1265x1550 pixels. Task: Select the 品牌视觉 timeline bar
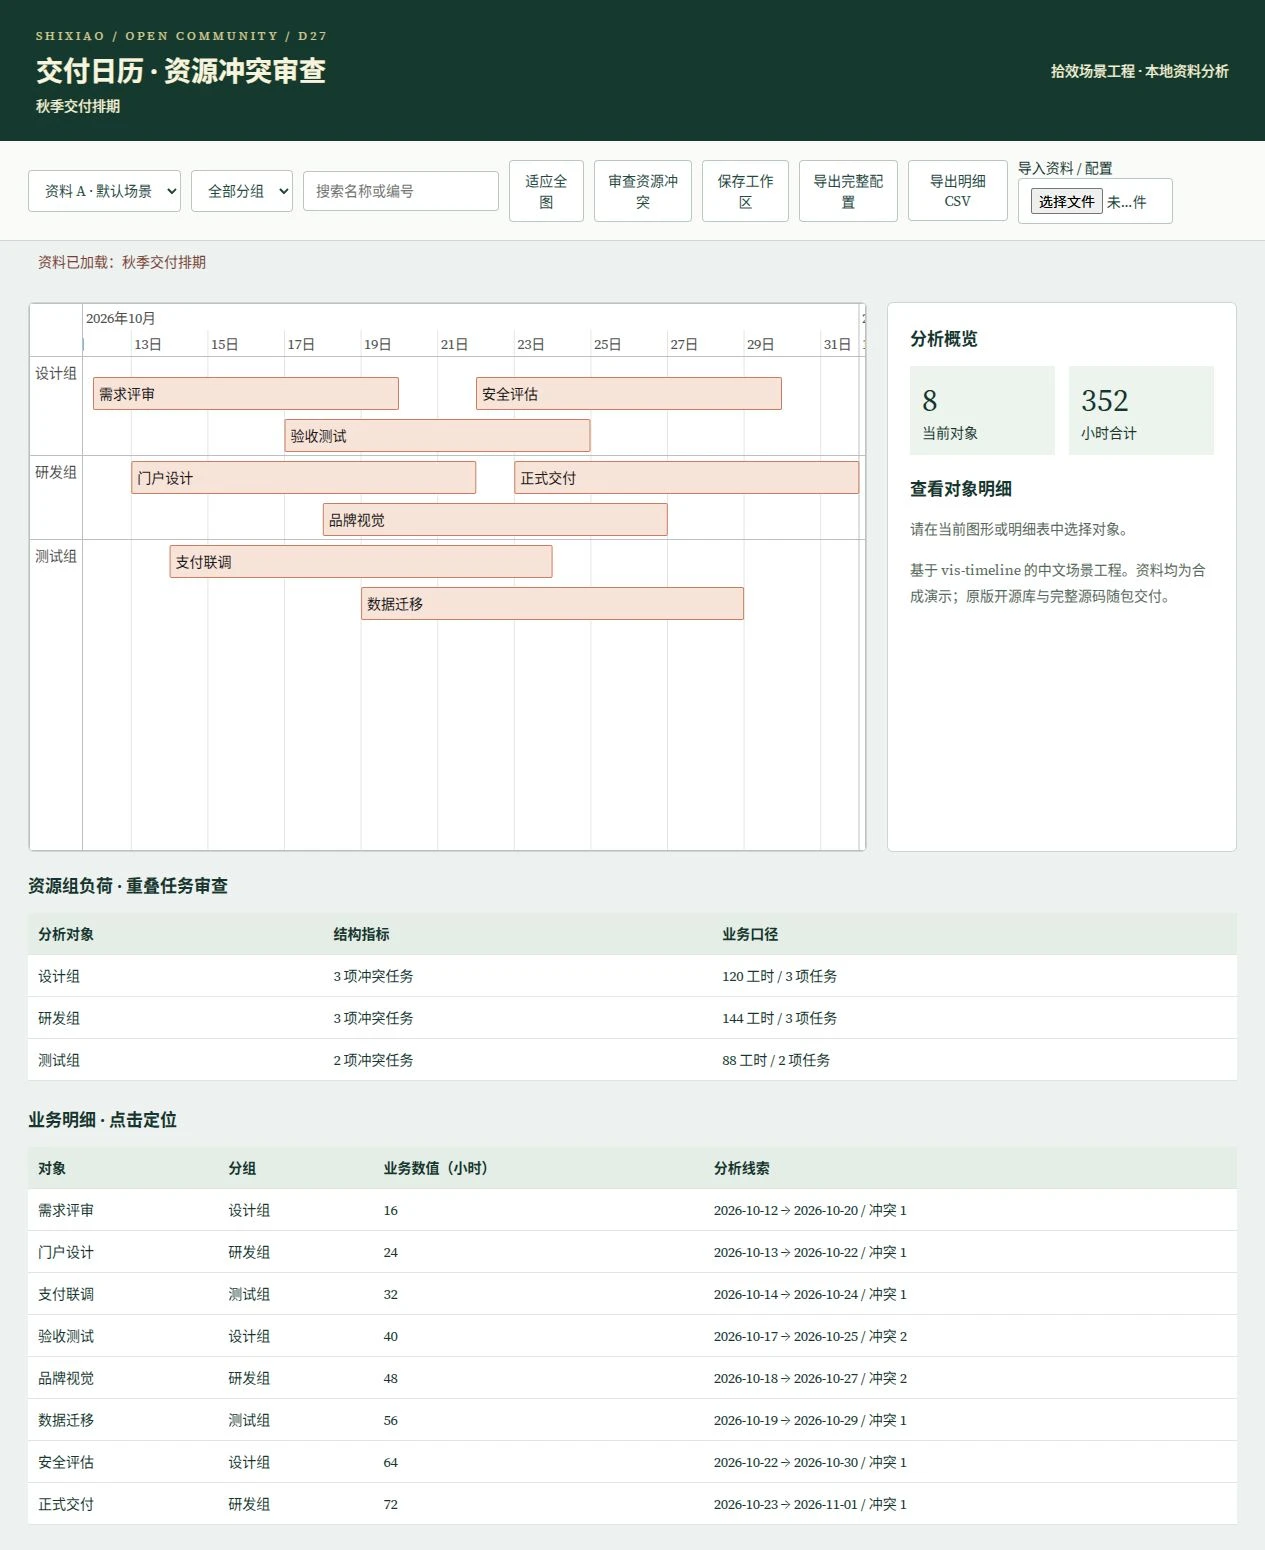point(495,520)
